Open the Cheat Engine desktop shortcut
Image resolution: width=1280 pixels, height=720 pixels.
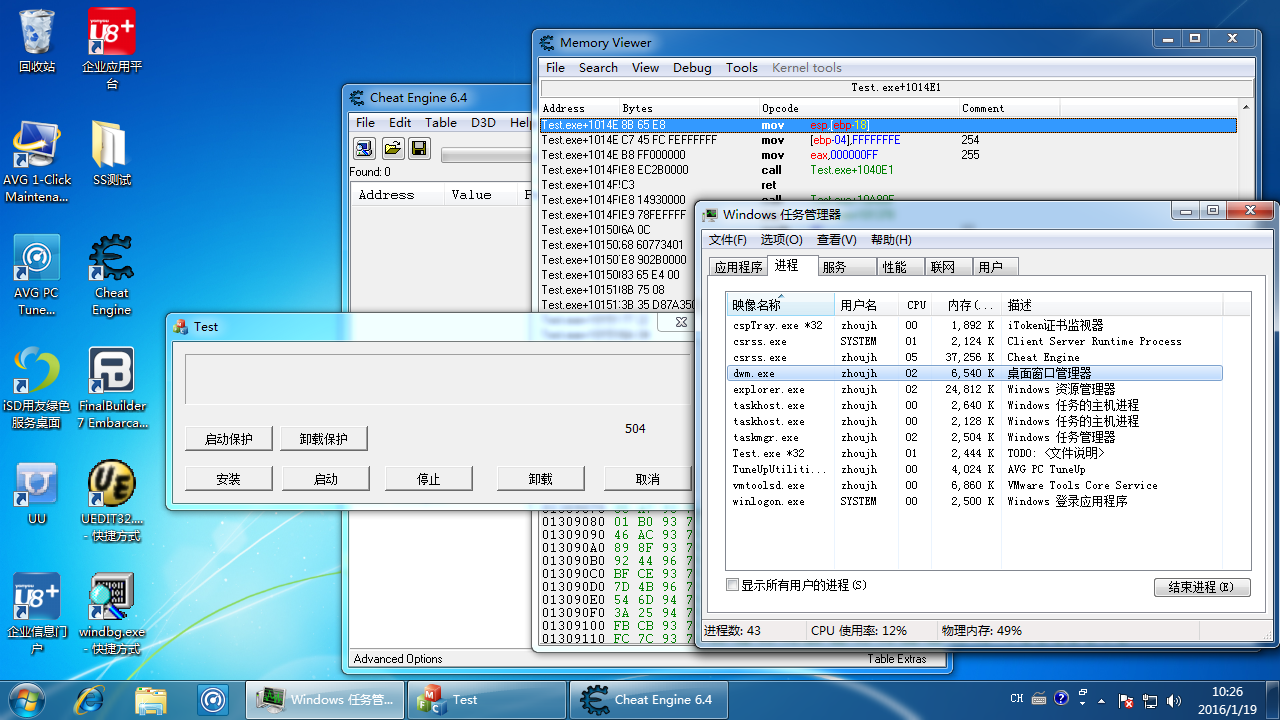coord(112,275)
